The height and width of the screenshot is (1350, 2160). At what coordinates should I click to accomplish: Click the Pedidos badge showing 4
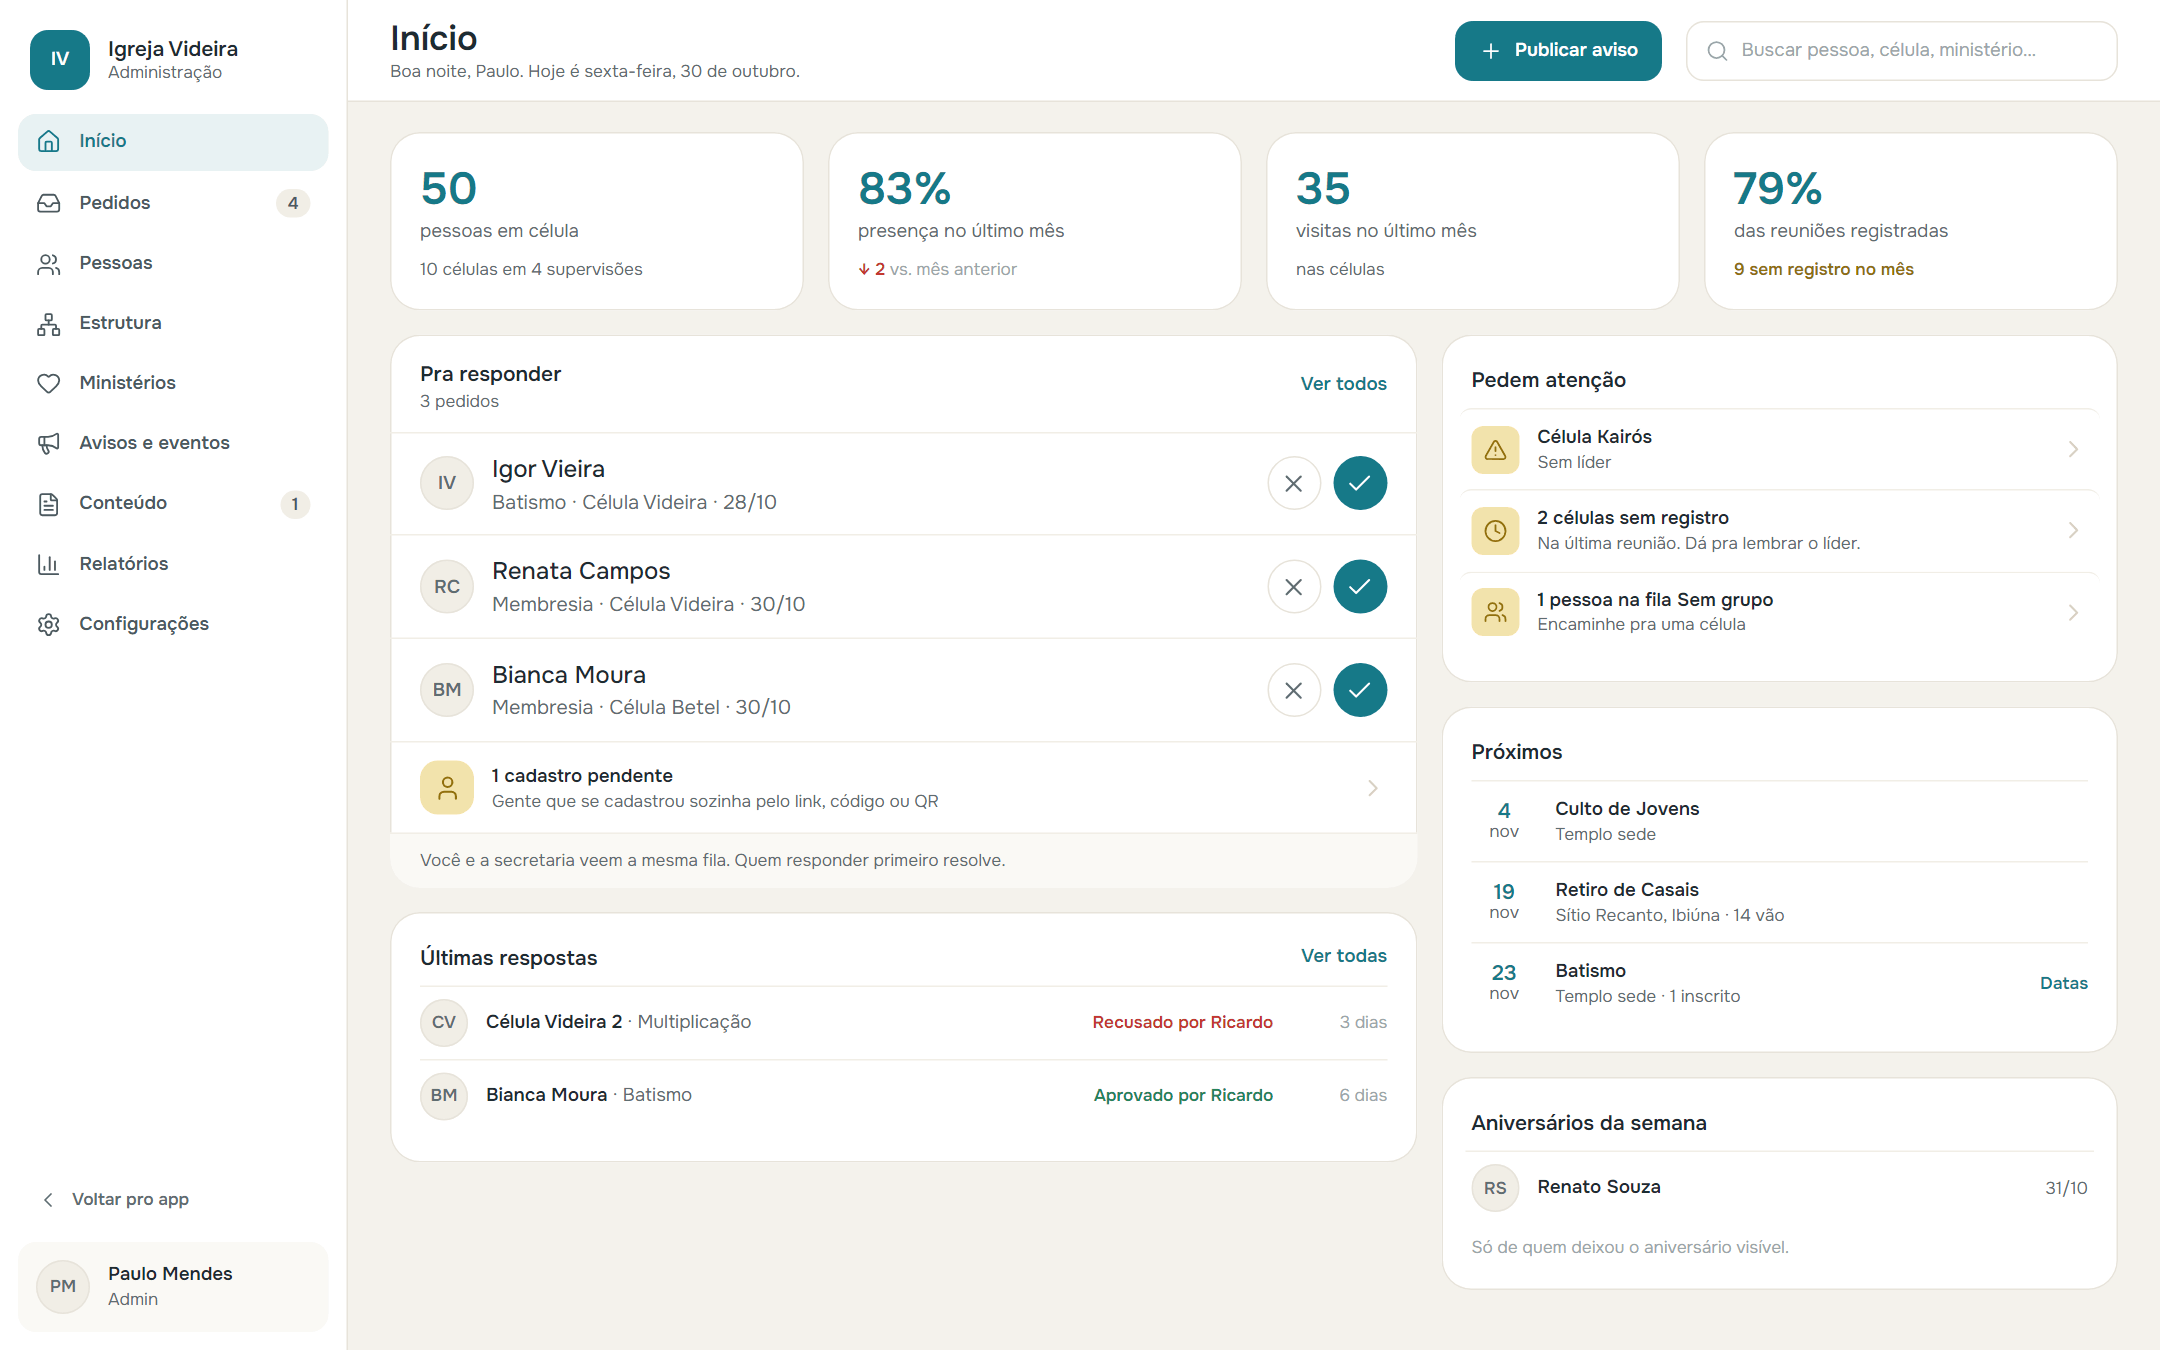(293, 203)
